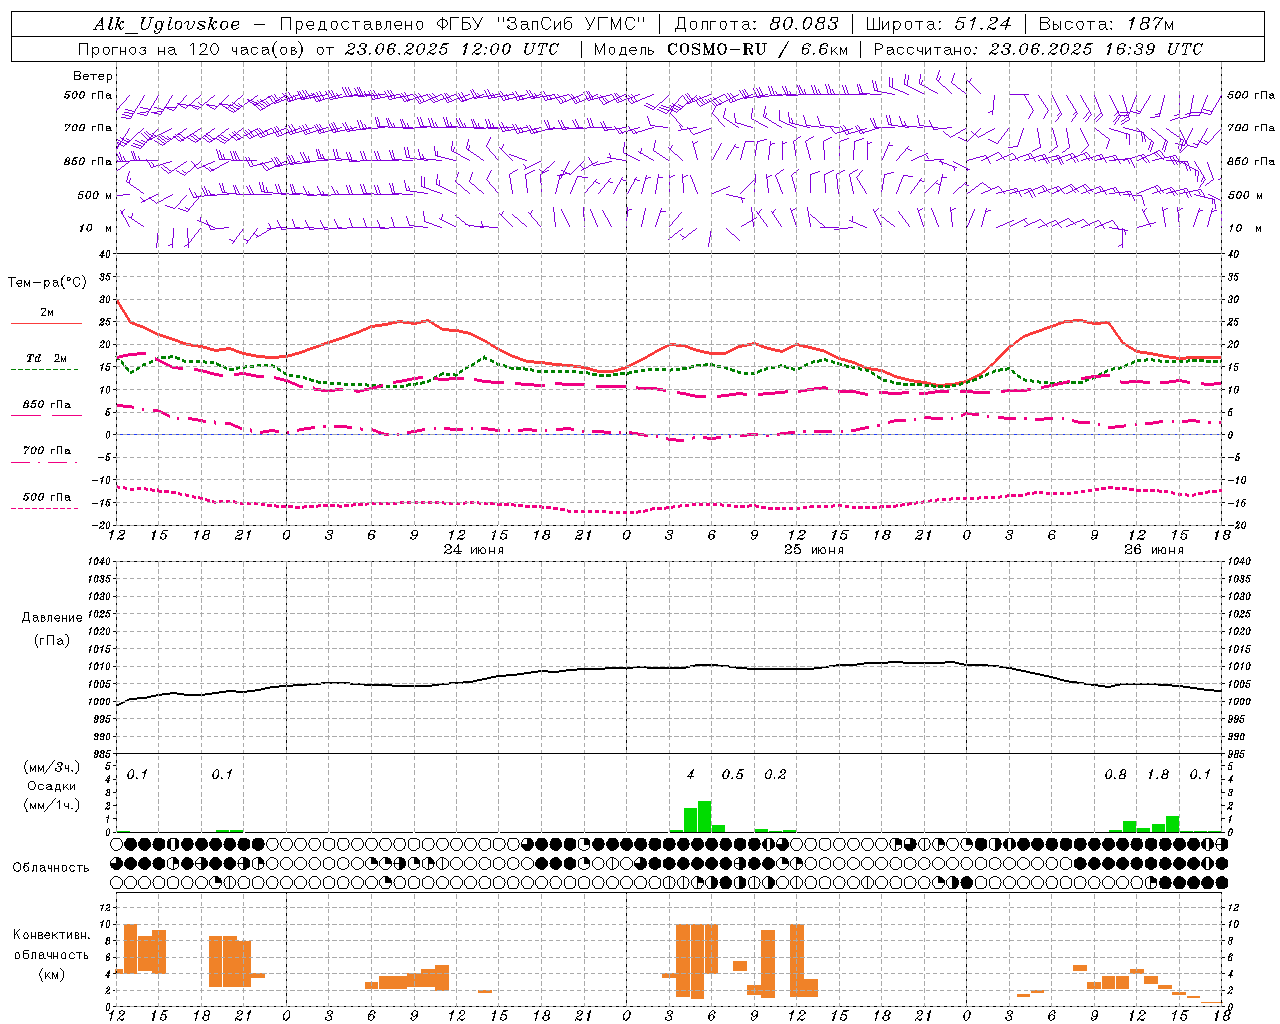
Task: Click the precipitation total 0.8
Action: (1115, 775)
